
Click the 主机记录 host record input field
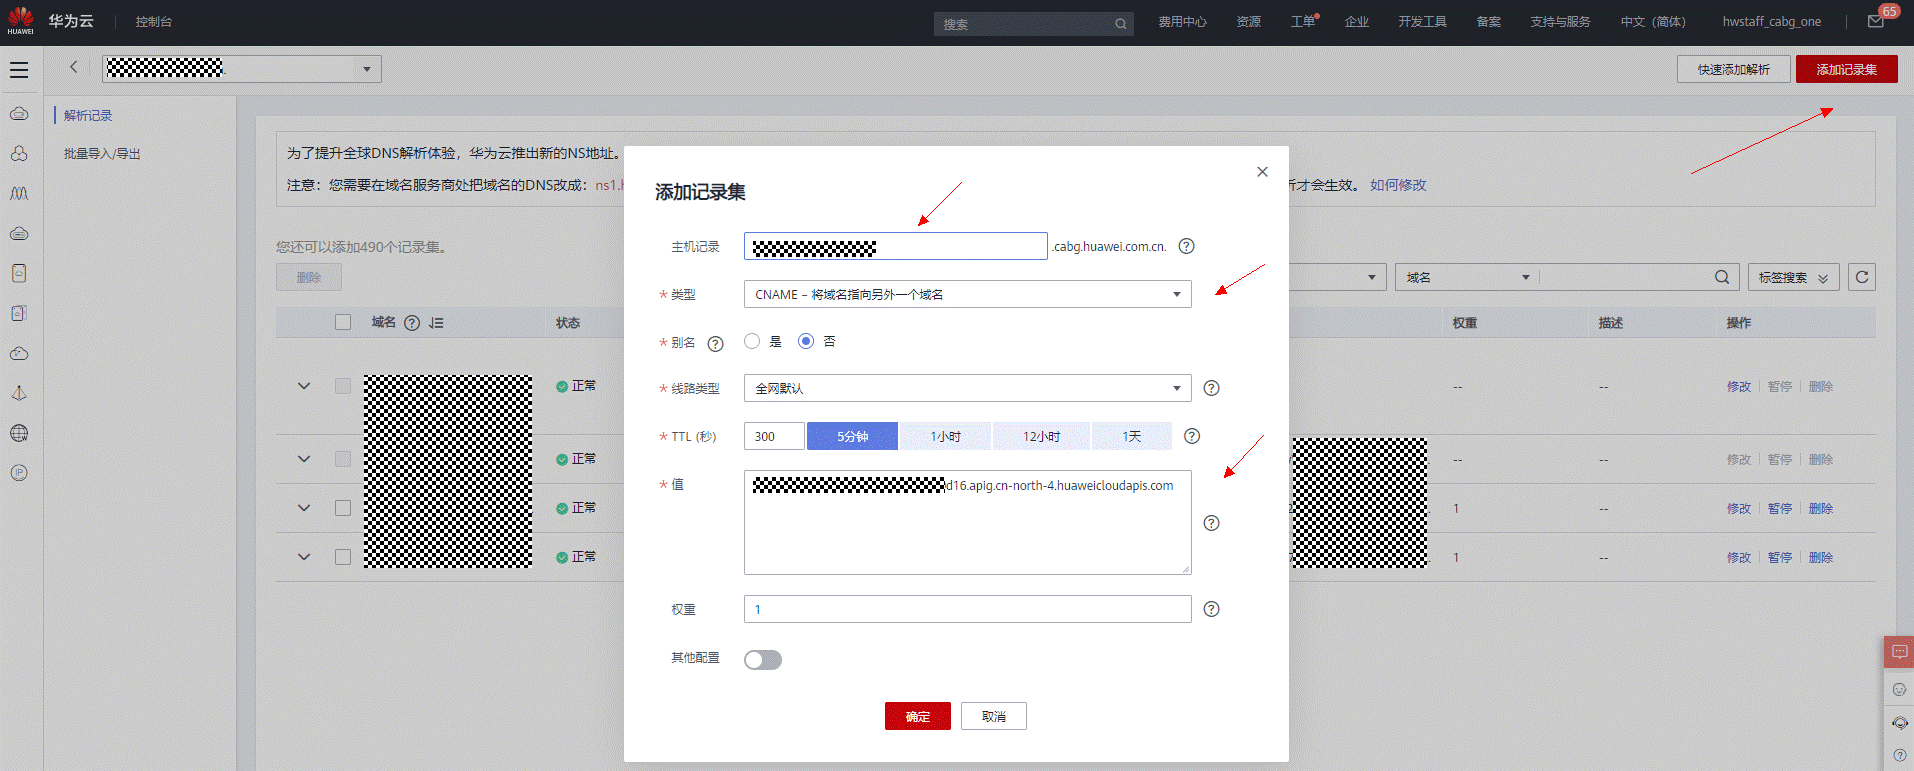[896, 246]
